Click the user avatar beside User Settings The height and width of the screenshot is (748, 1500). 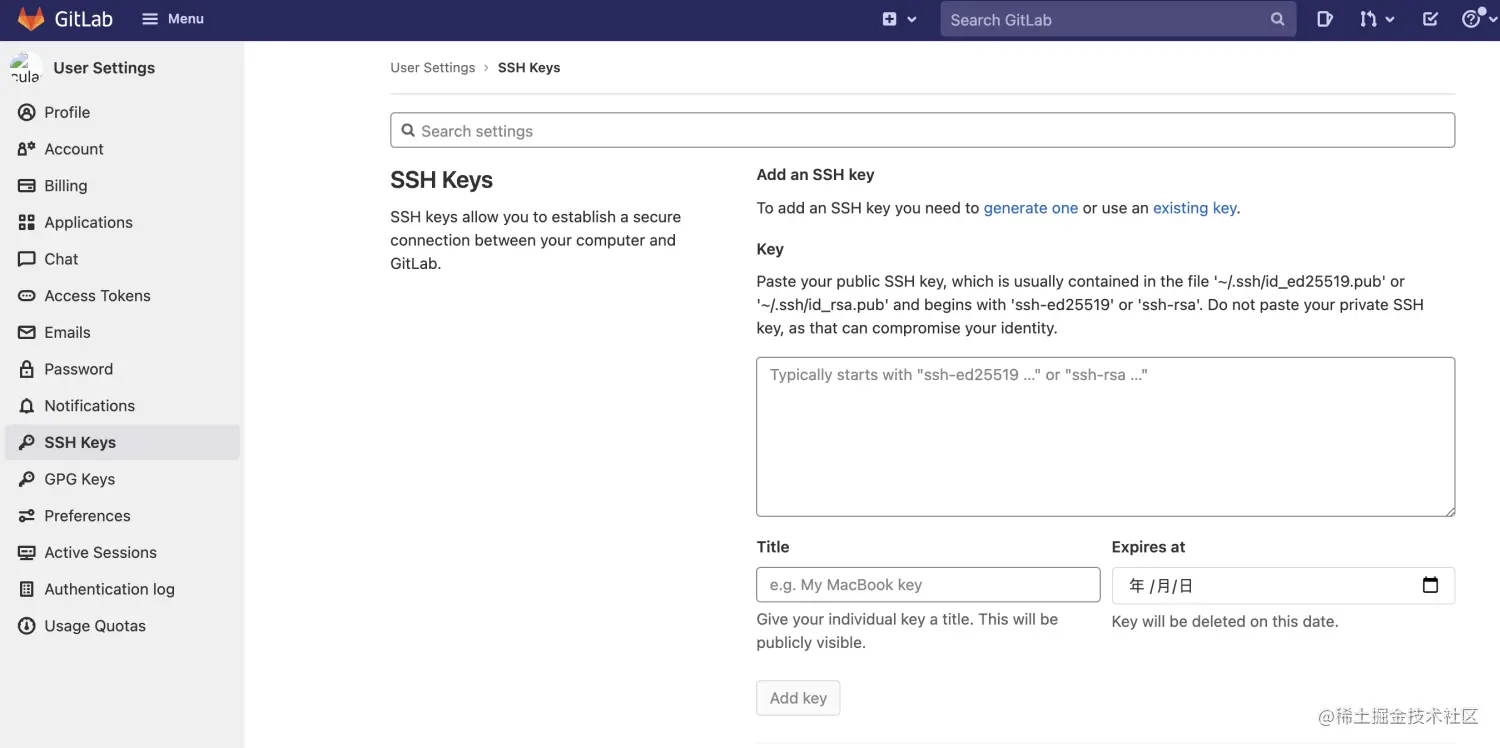click(25, 68)
